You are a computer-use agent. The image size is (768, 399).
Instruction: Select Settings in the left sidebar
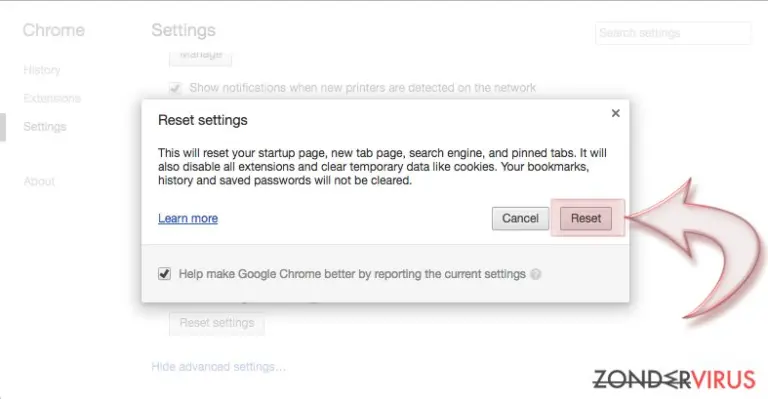pyautogui.click(x=45, y=127)
